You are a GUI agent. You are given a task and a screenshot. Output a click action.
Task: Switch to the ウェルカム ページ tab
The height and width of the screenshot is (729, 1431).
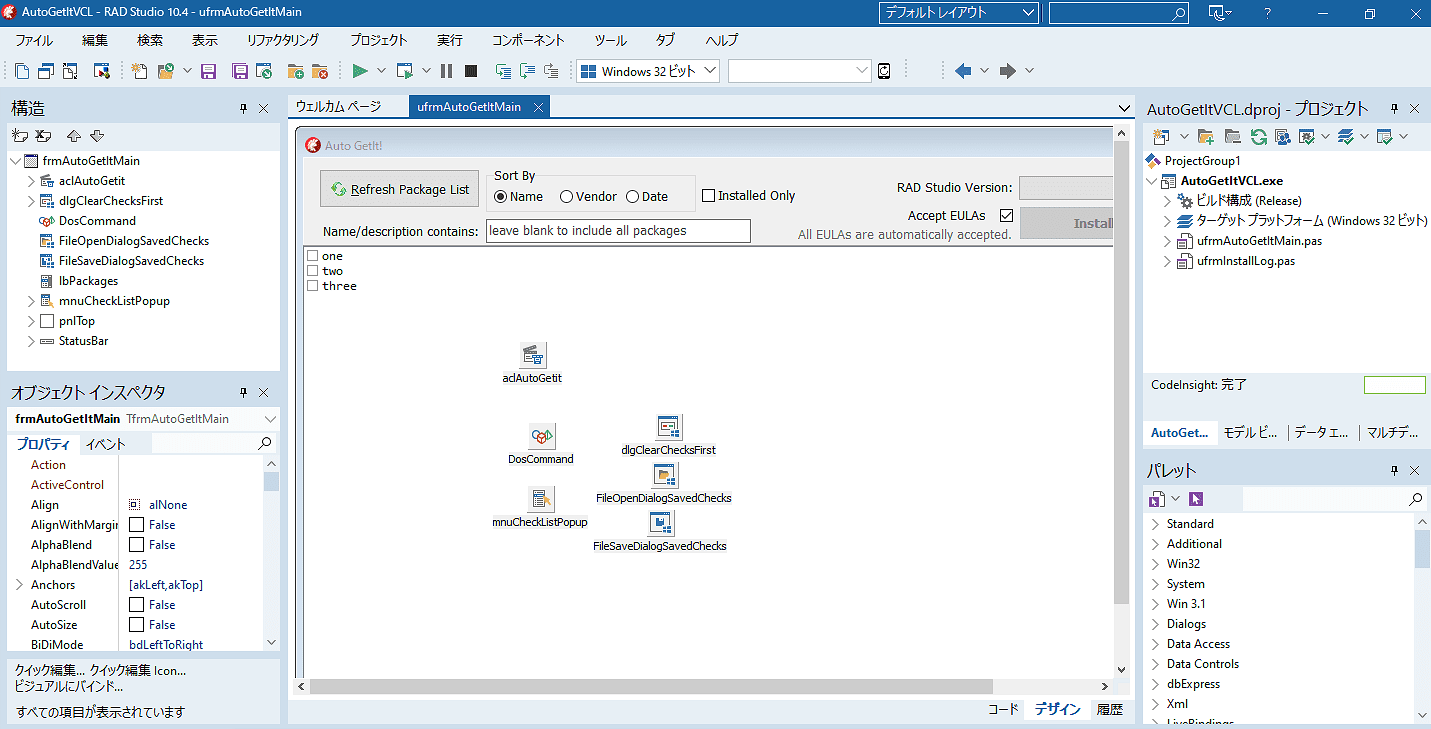[338, 107]
